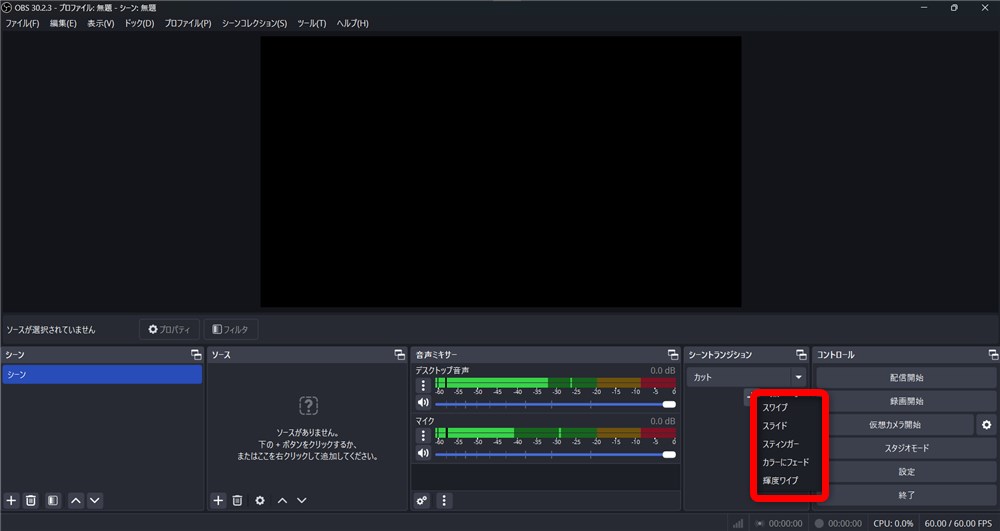The height and width of the screenshot is (531, 1000).
Task: Open the ヘルプ(H) menu
Action: click(x=353, y=24)
